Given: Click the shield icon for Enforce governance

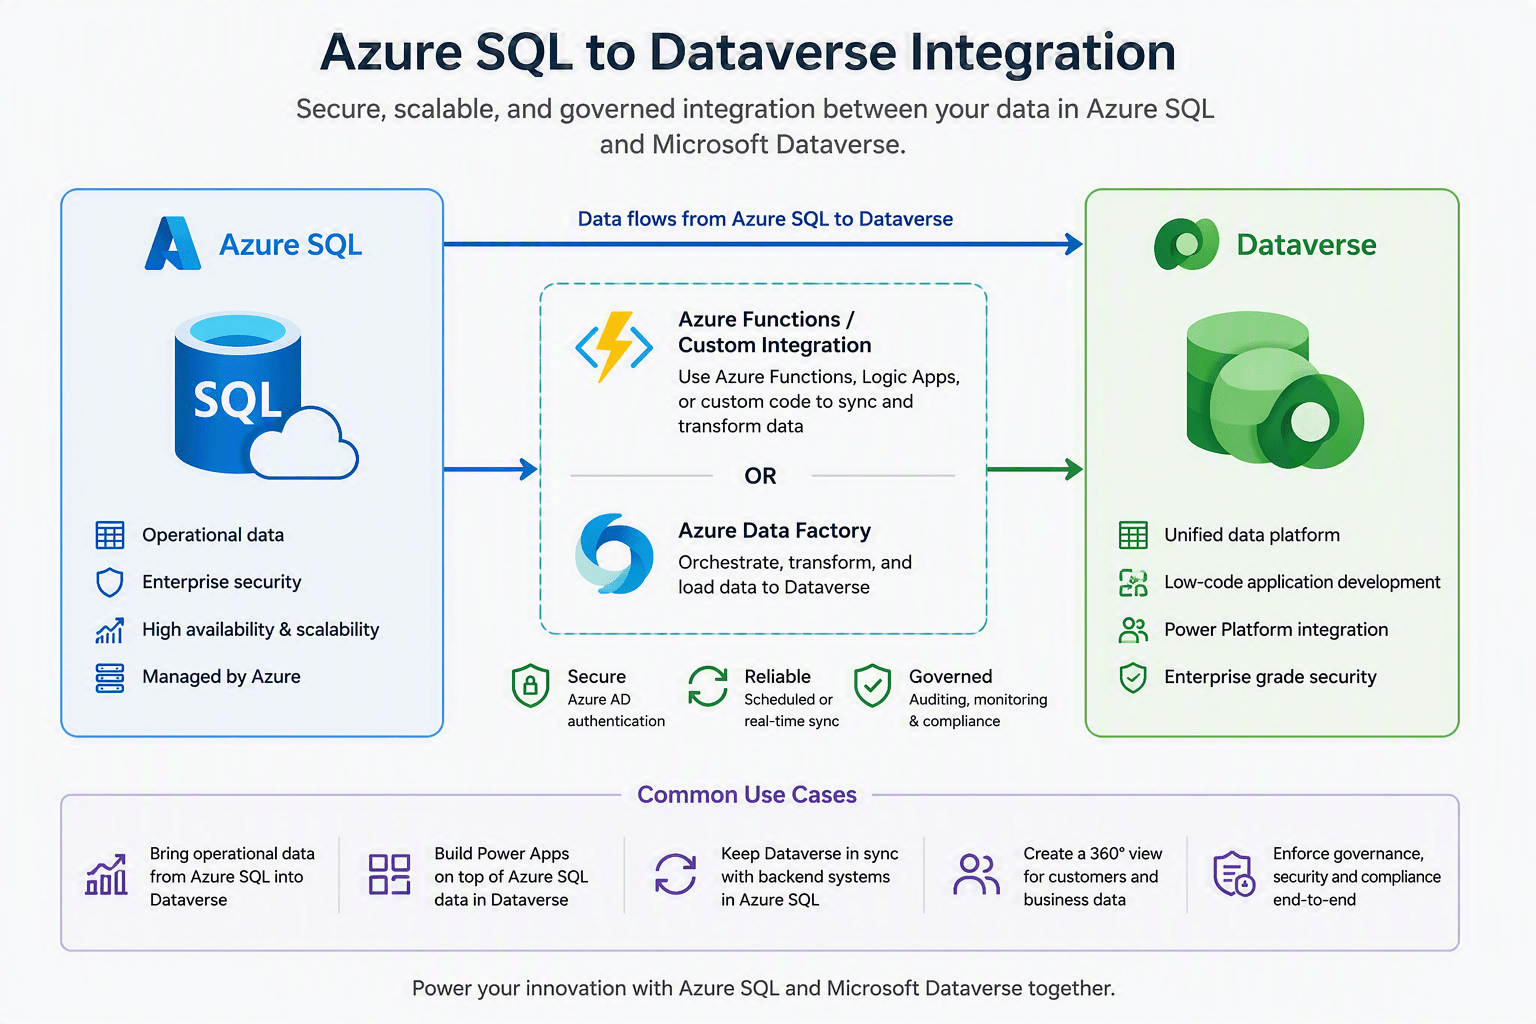Looking at the screenshot, I should 1234,874.
